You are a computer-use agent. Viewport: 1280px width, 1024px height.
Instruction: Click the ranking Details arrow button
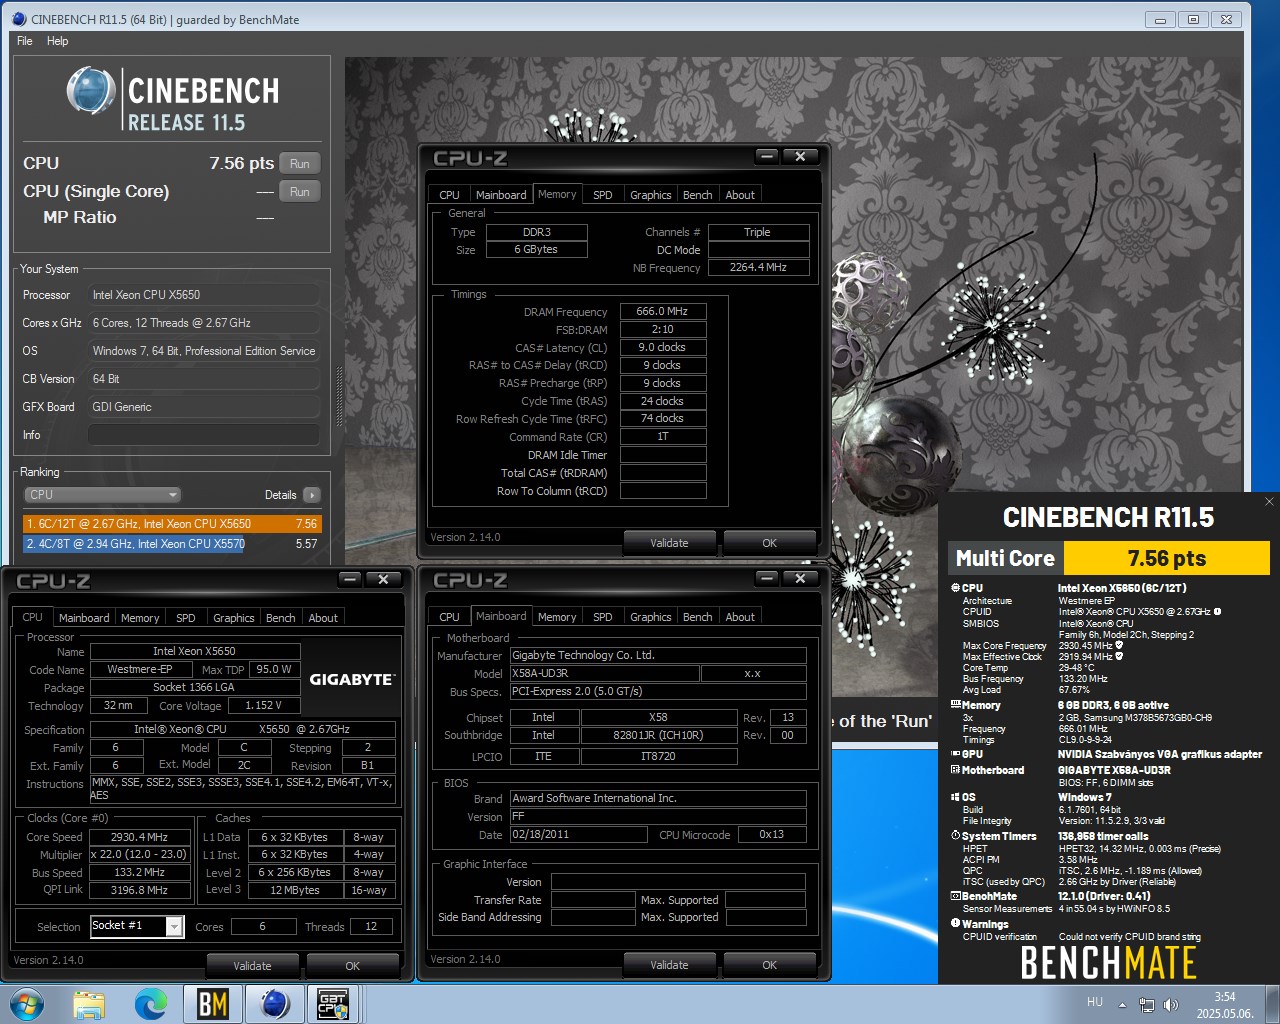pos(312,495)
